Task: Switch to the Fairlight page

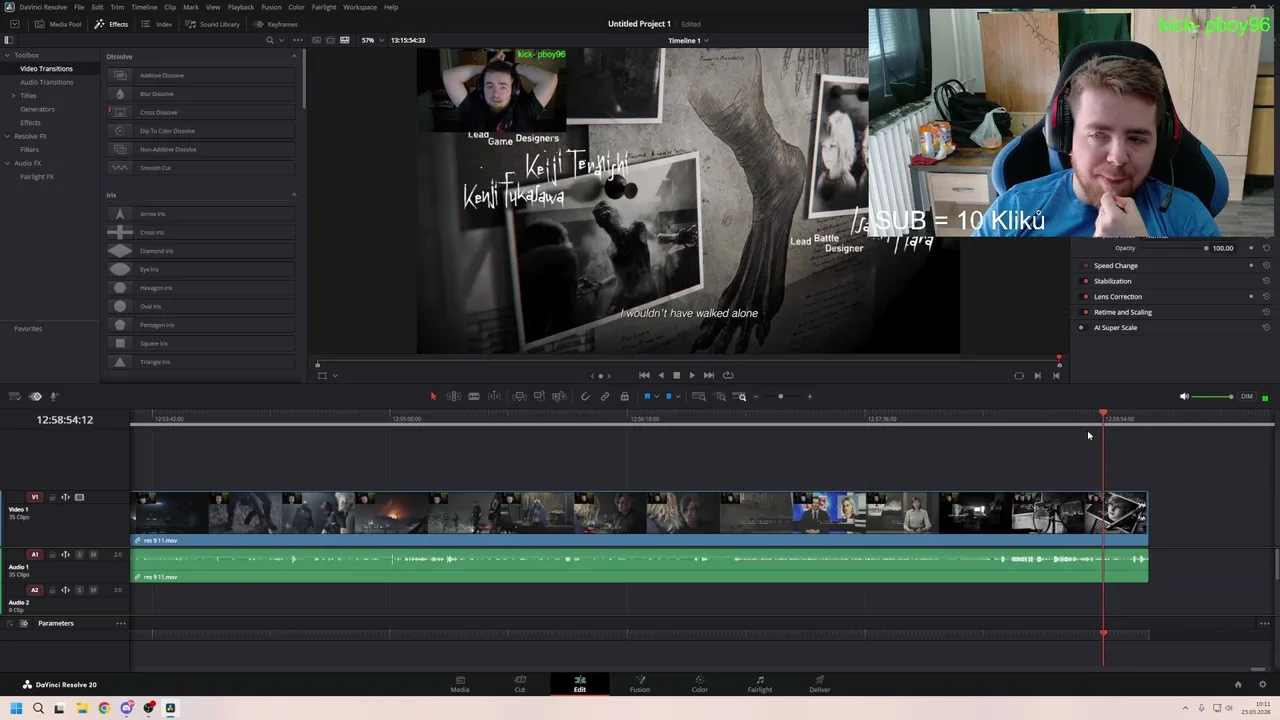Action: [x=760, y=685]
